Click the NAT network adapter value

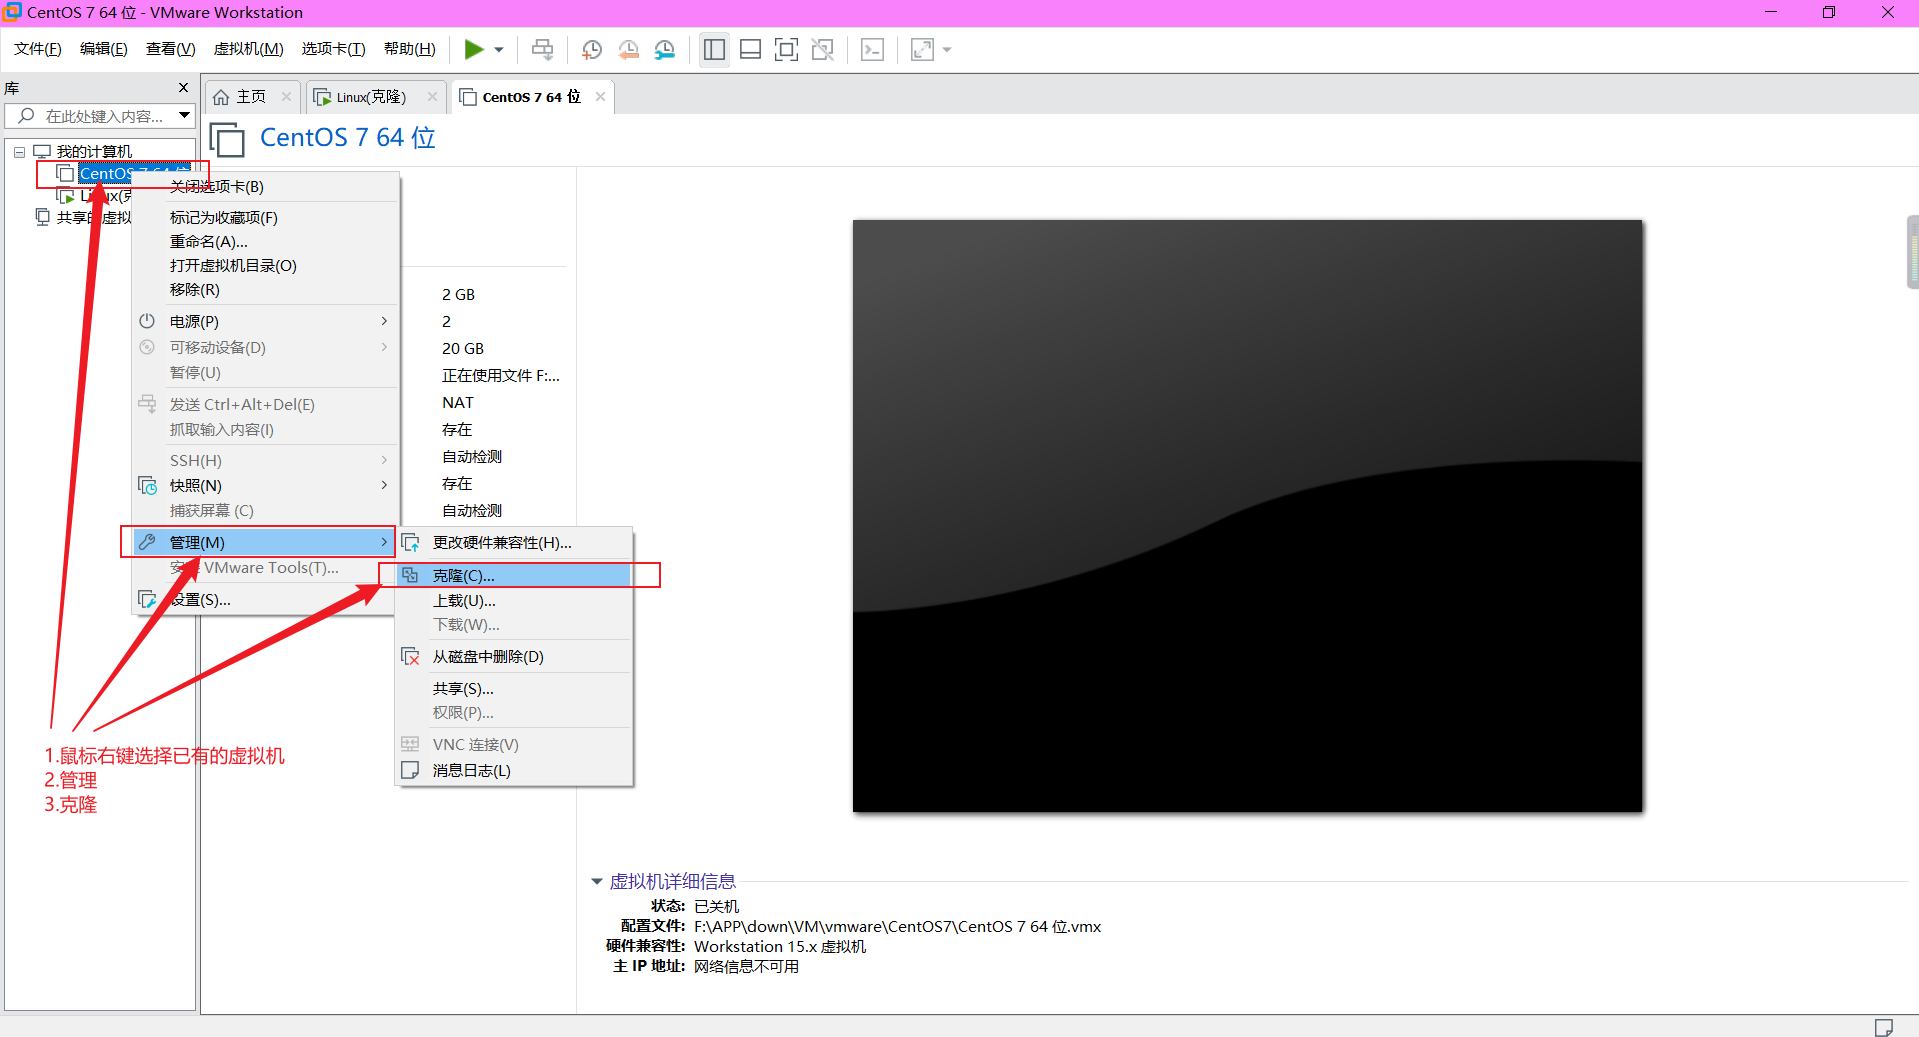point(458,402)
